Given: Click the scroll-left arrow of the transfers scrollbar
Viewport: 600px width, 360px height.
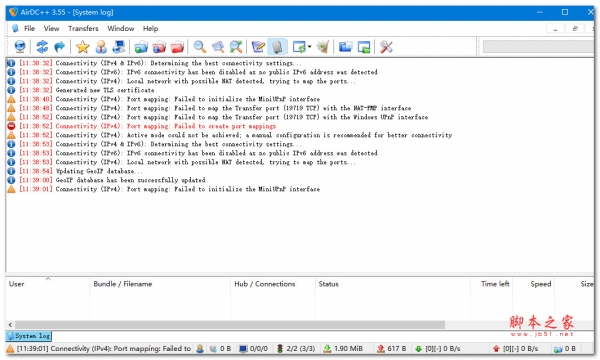Looking at the screenshot, I should click(x=10, y=325).
